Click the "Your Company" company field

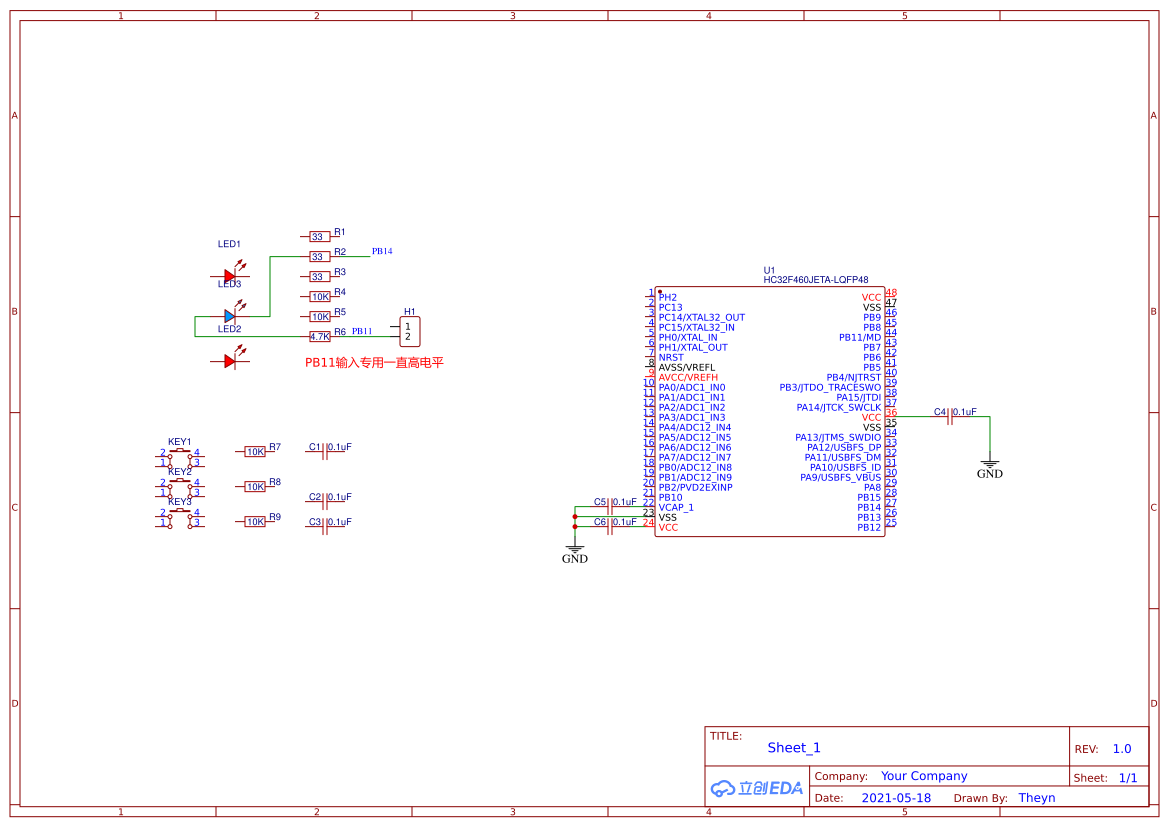pyautogui.click(x=924, y=776)
